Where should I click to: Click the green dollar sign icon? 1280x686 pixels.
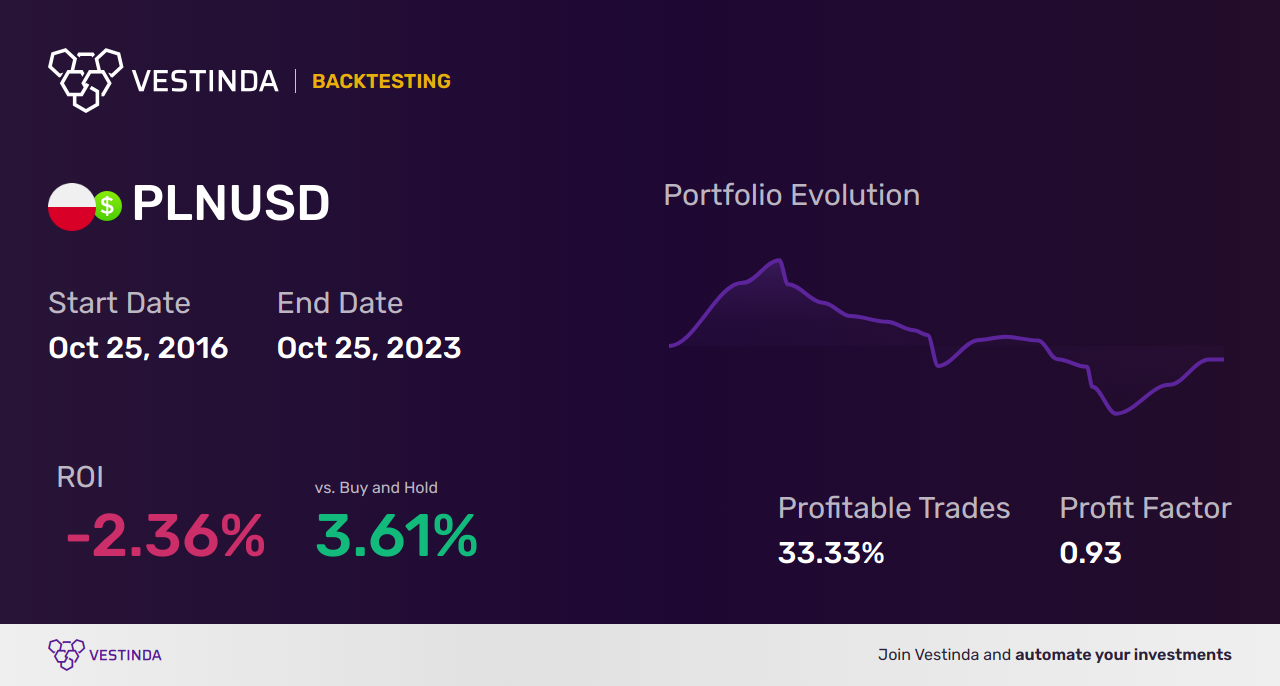tap(108, 207)
